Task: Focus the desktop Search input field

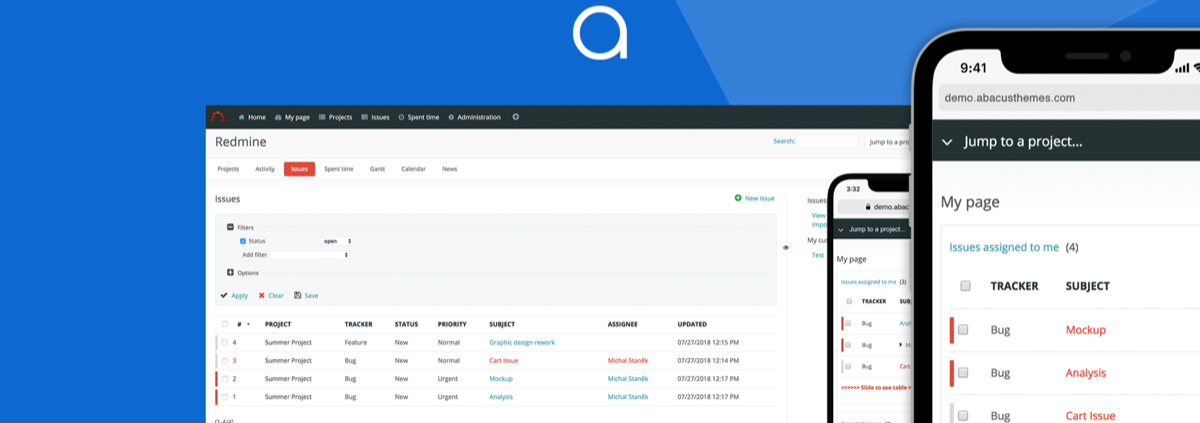Action: click(827, 142)
